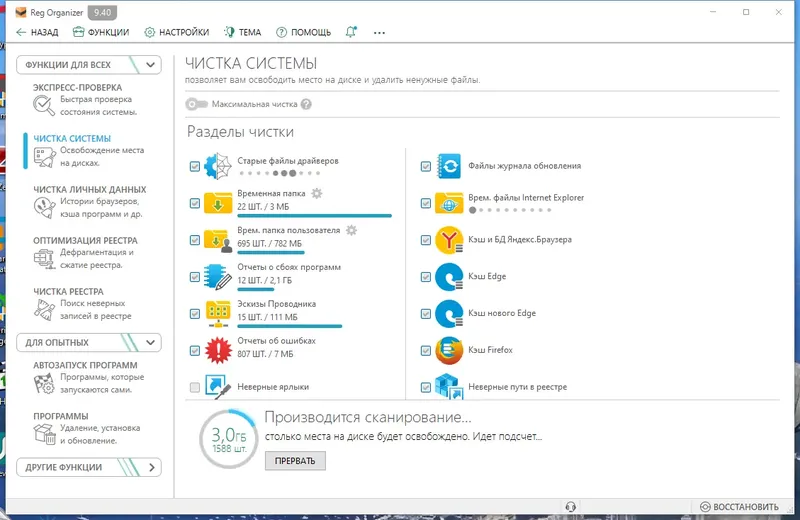
Task: Click the Яндекс.Браузер cache icon
Action: [449, 240]
